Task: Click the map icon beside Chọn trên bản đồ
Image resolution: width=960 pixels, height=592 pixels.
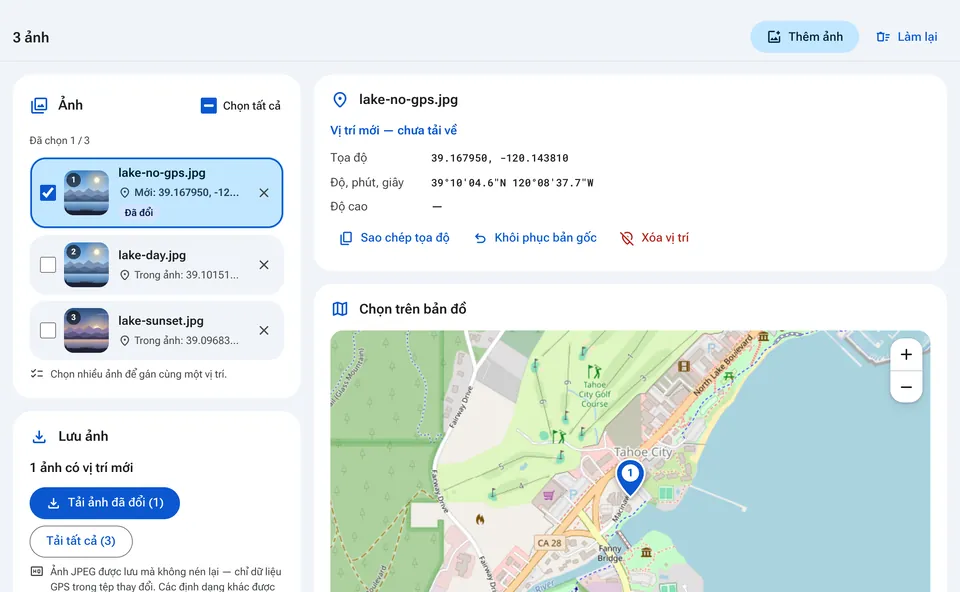Action: [340, 309]
